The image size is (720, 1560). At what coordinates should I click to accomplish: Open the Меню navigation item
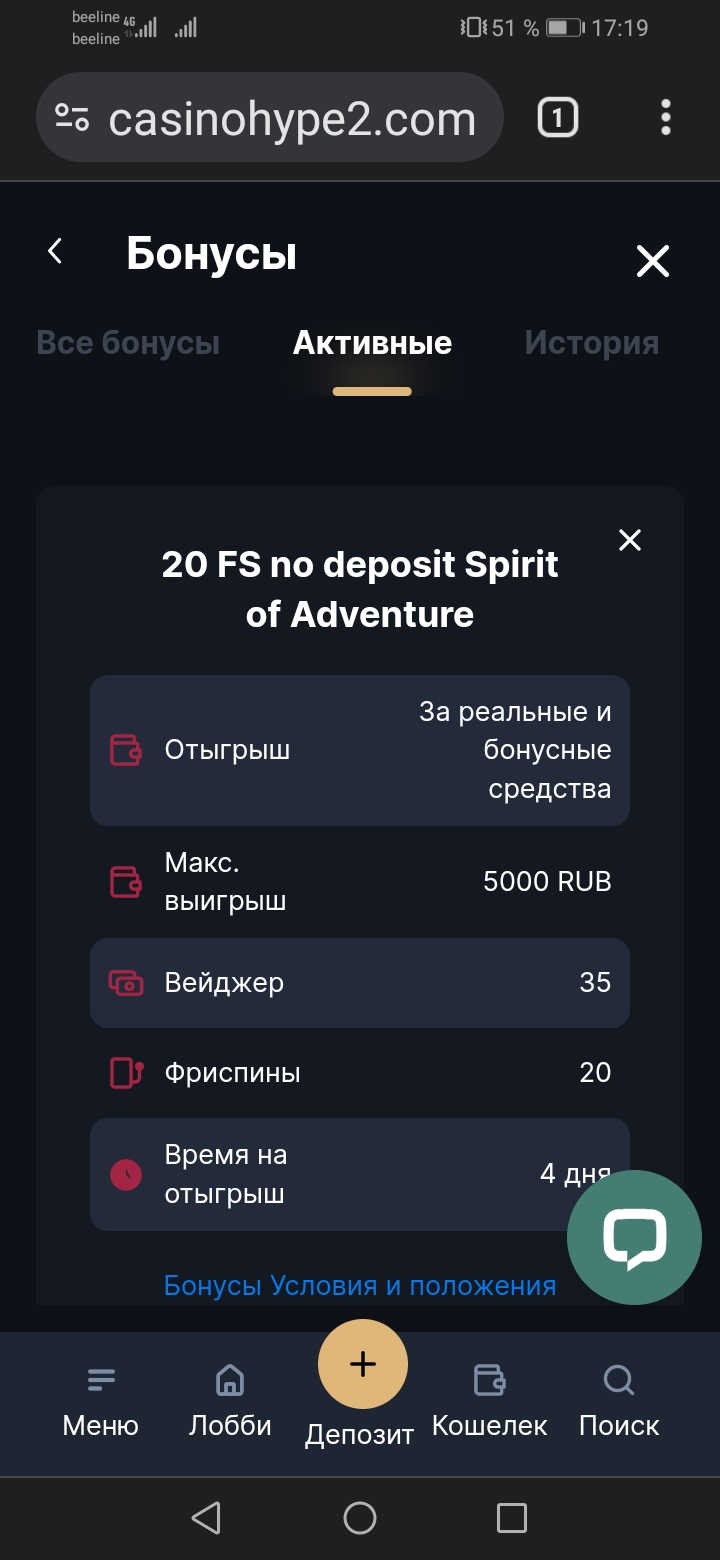tap(100, 1402)
